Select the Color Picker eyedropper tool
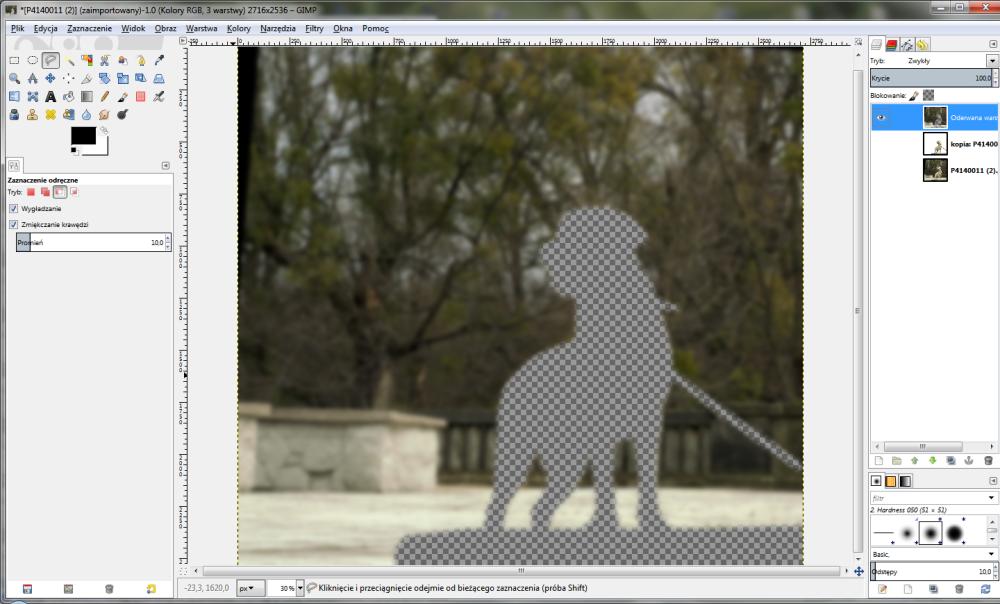 159,61
